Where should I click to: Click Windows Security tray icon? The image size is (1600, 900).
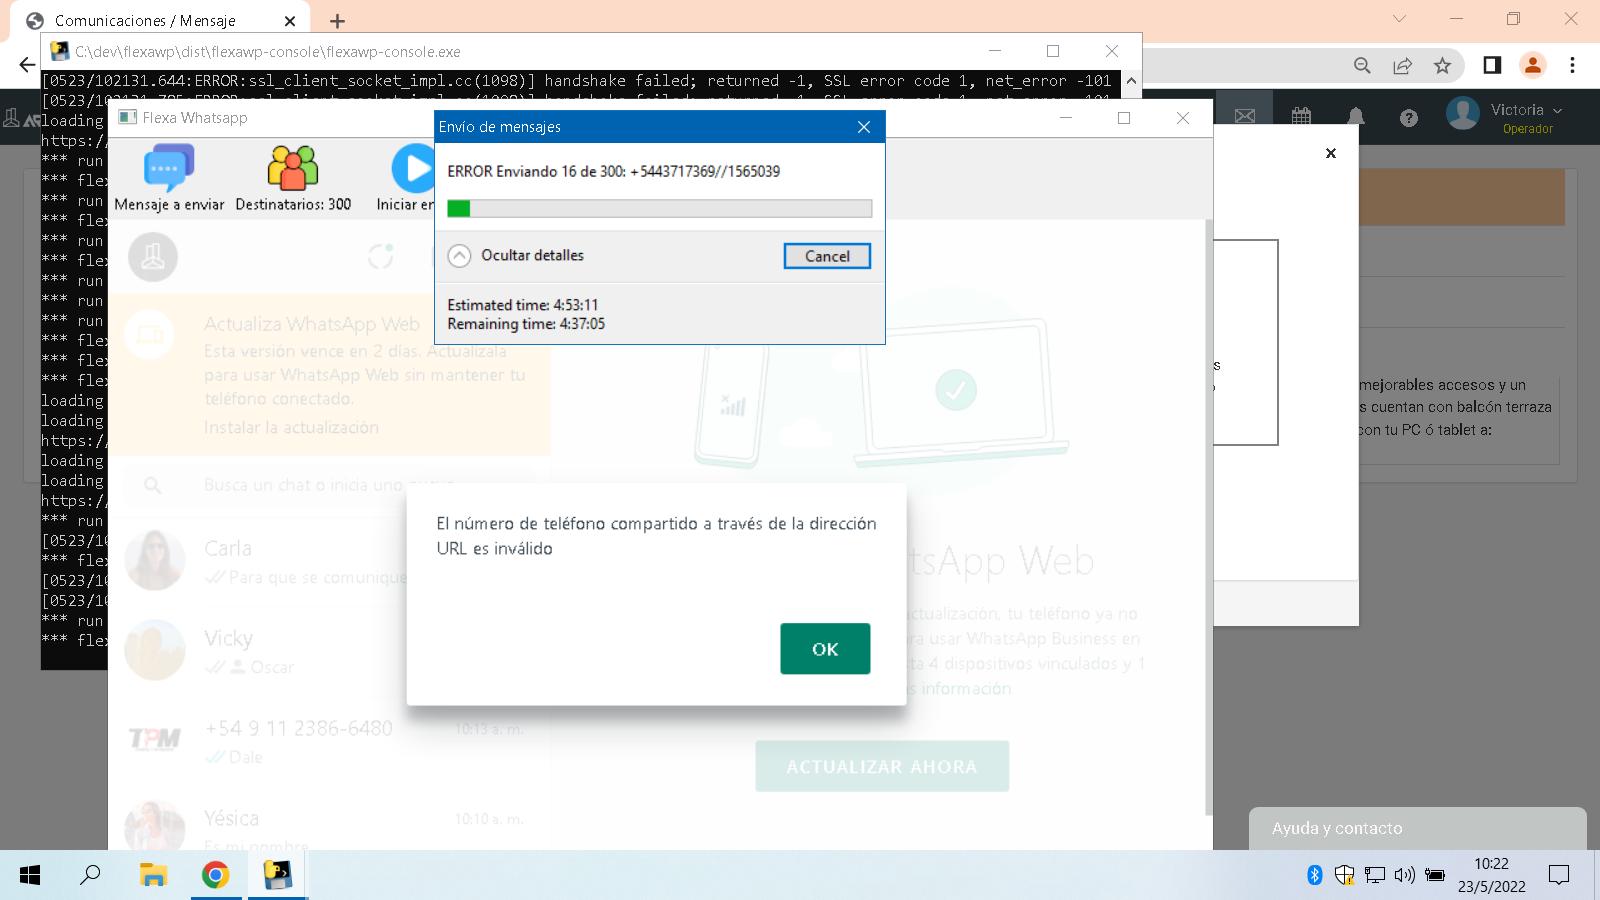pyautogui.click(x=1345, y=875)
